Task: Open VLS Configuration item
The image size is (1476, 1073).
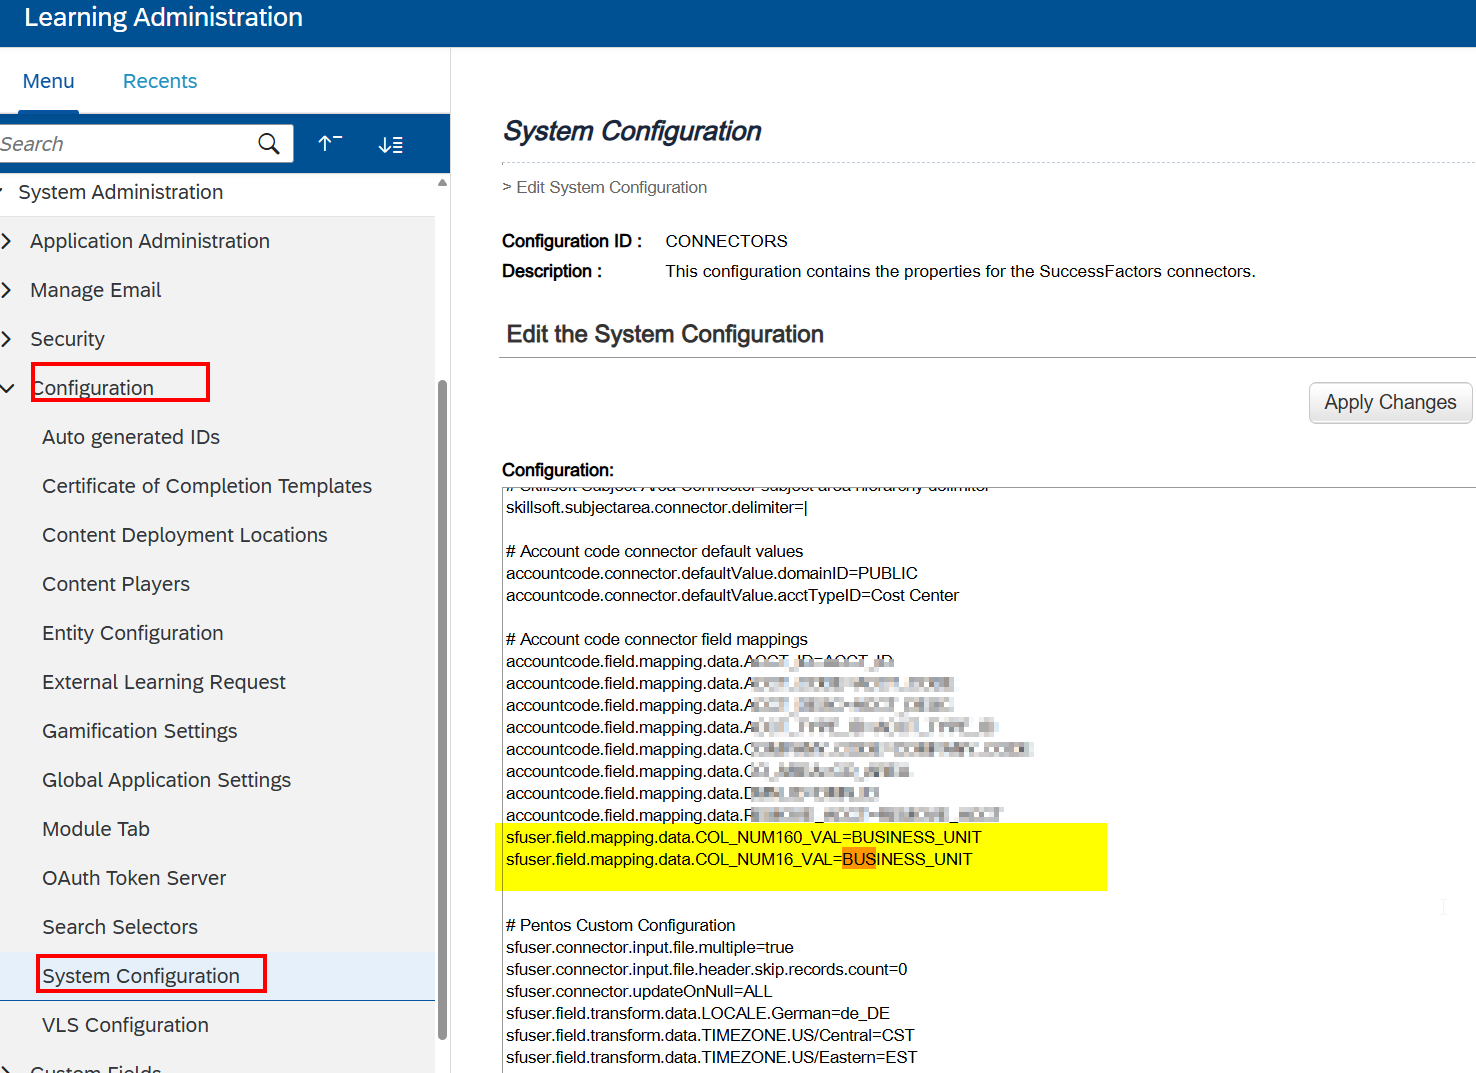Action: click(125, 1025)
